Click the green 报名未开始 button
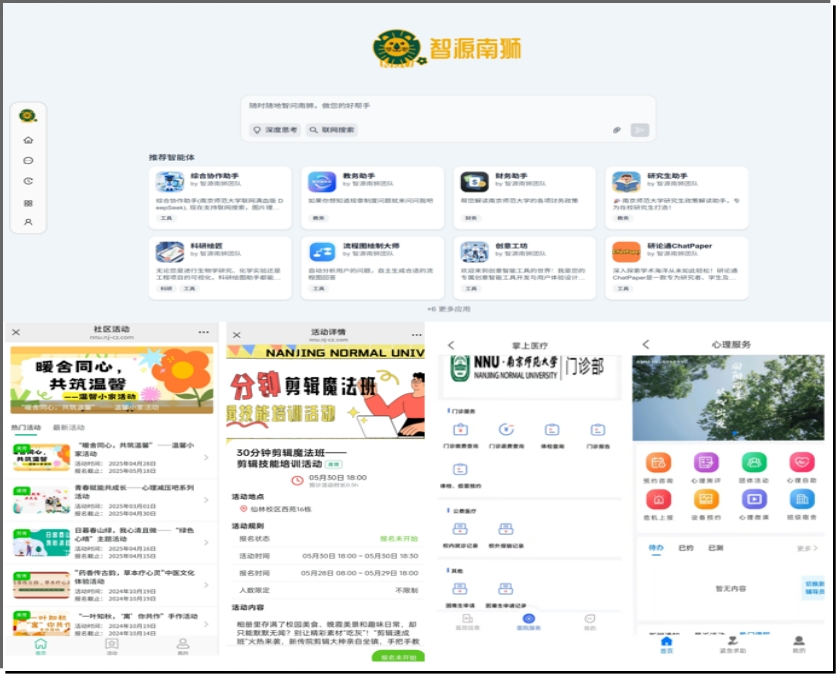Viewport: 836px width, 674px height. point(397,657)
